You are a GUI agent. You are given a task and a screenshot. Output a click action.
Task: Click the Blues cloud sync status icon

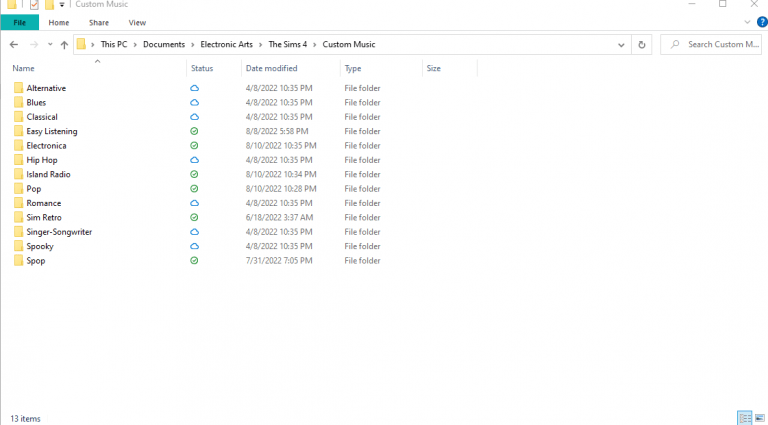coord(194,103)
